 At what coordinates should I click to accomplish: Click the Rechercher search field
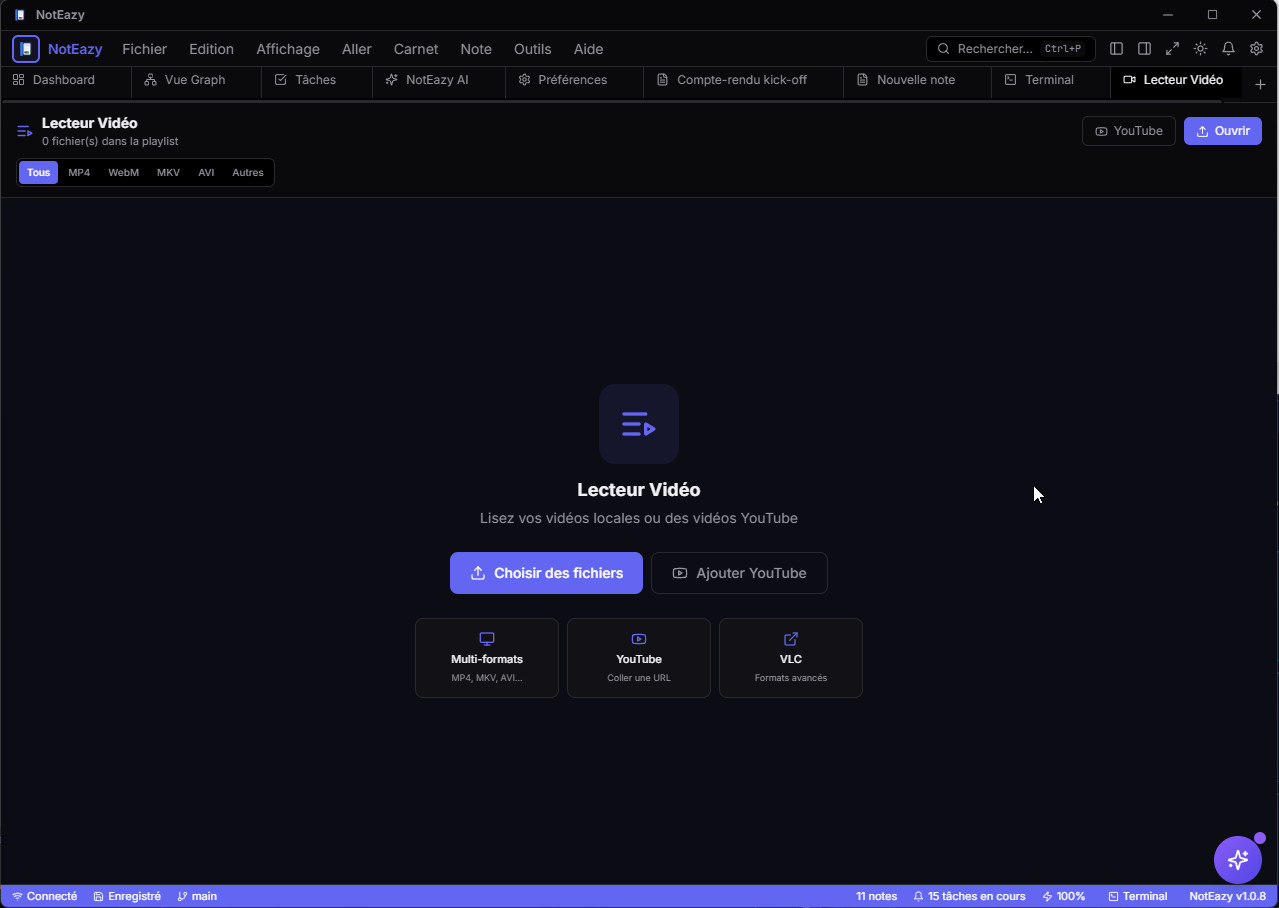click(1011, 49)
